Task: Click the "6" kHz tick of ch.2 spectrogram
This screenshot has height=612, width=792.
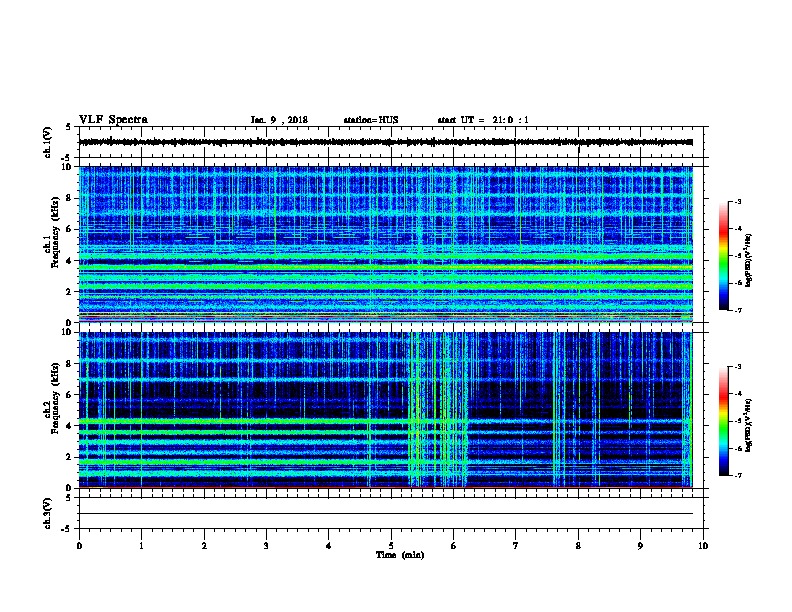Action: click(69, 394)
